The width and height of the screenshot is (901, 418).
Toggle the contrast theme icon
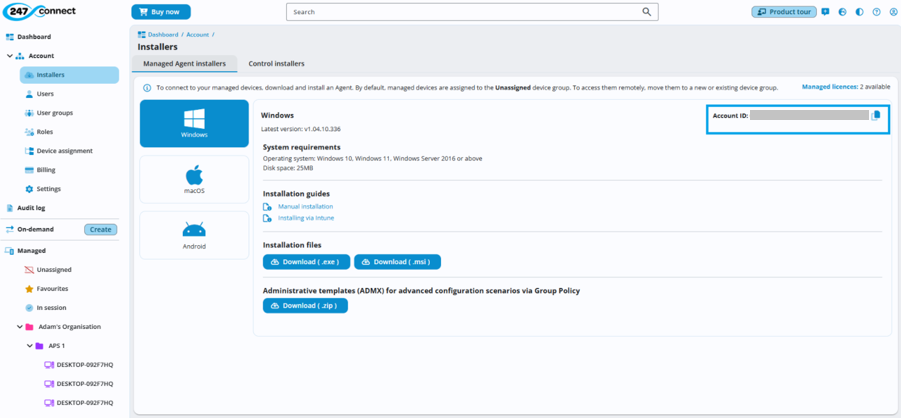(x=859, y=11)
